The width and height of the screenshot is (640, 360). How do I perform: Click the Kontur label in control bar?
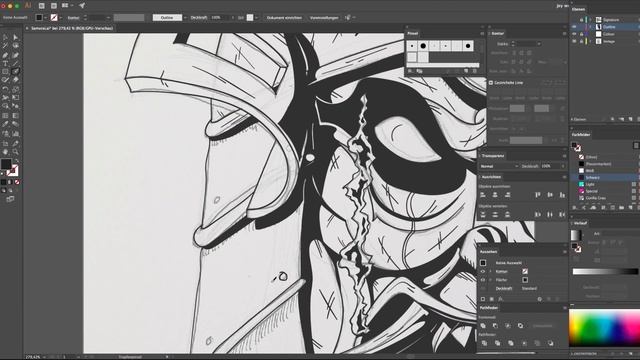(73, 18)
